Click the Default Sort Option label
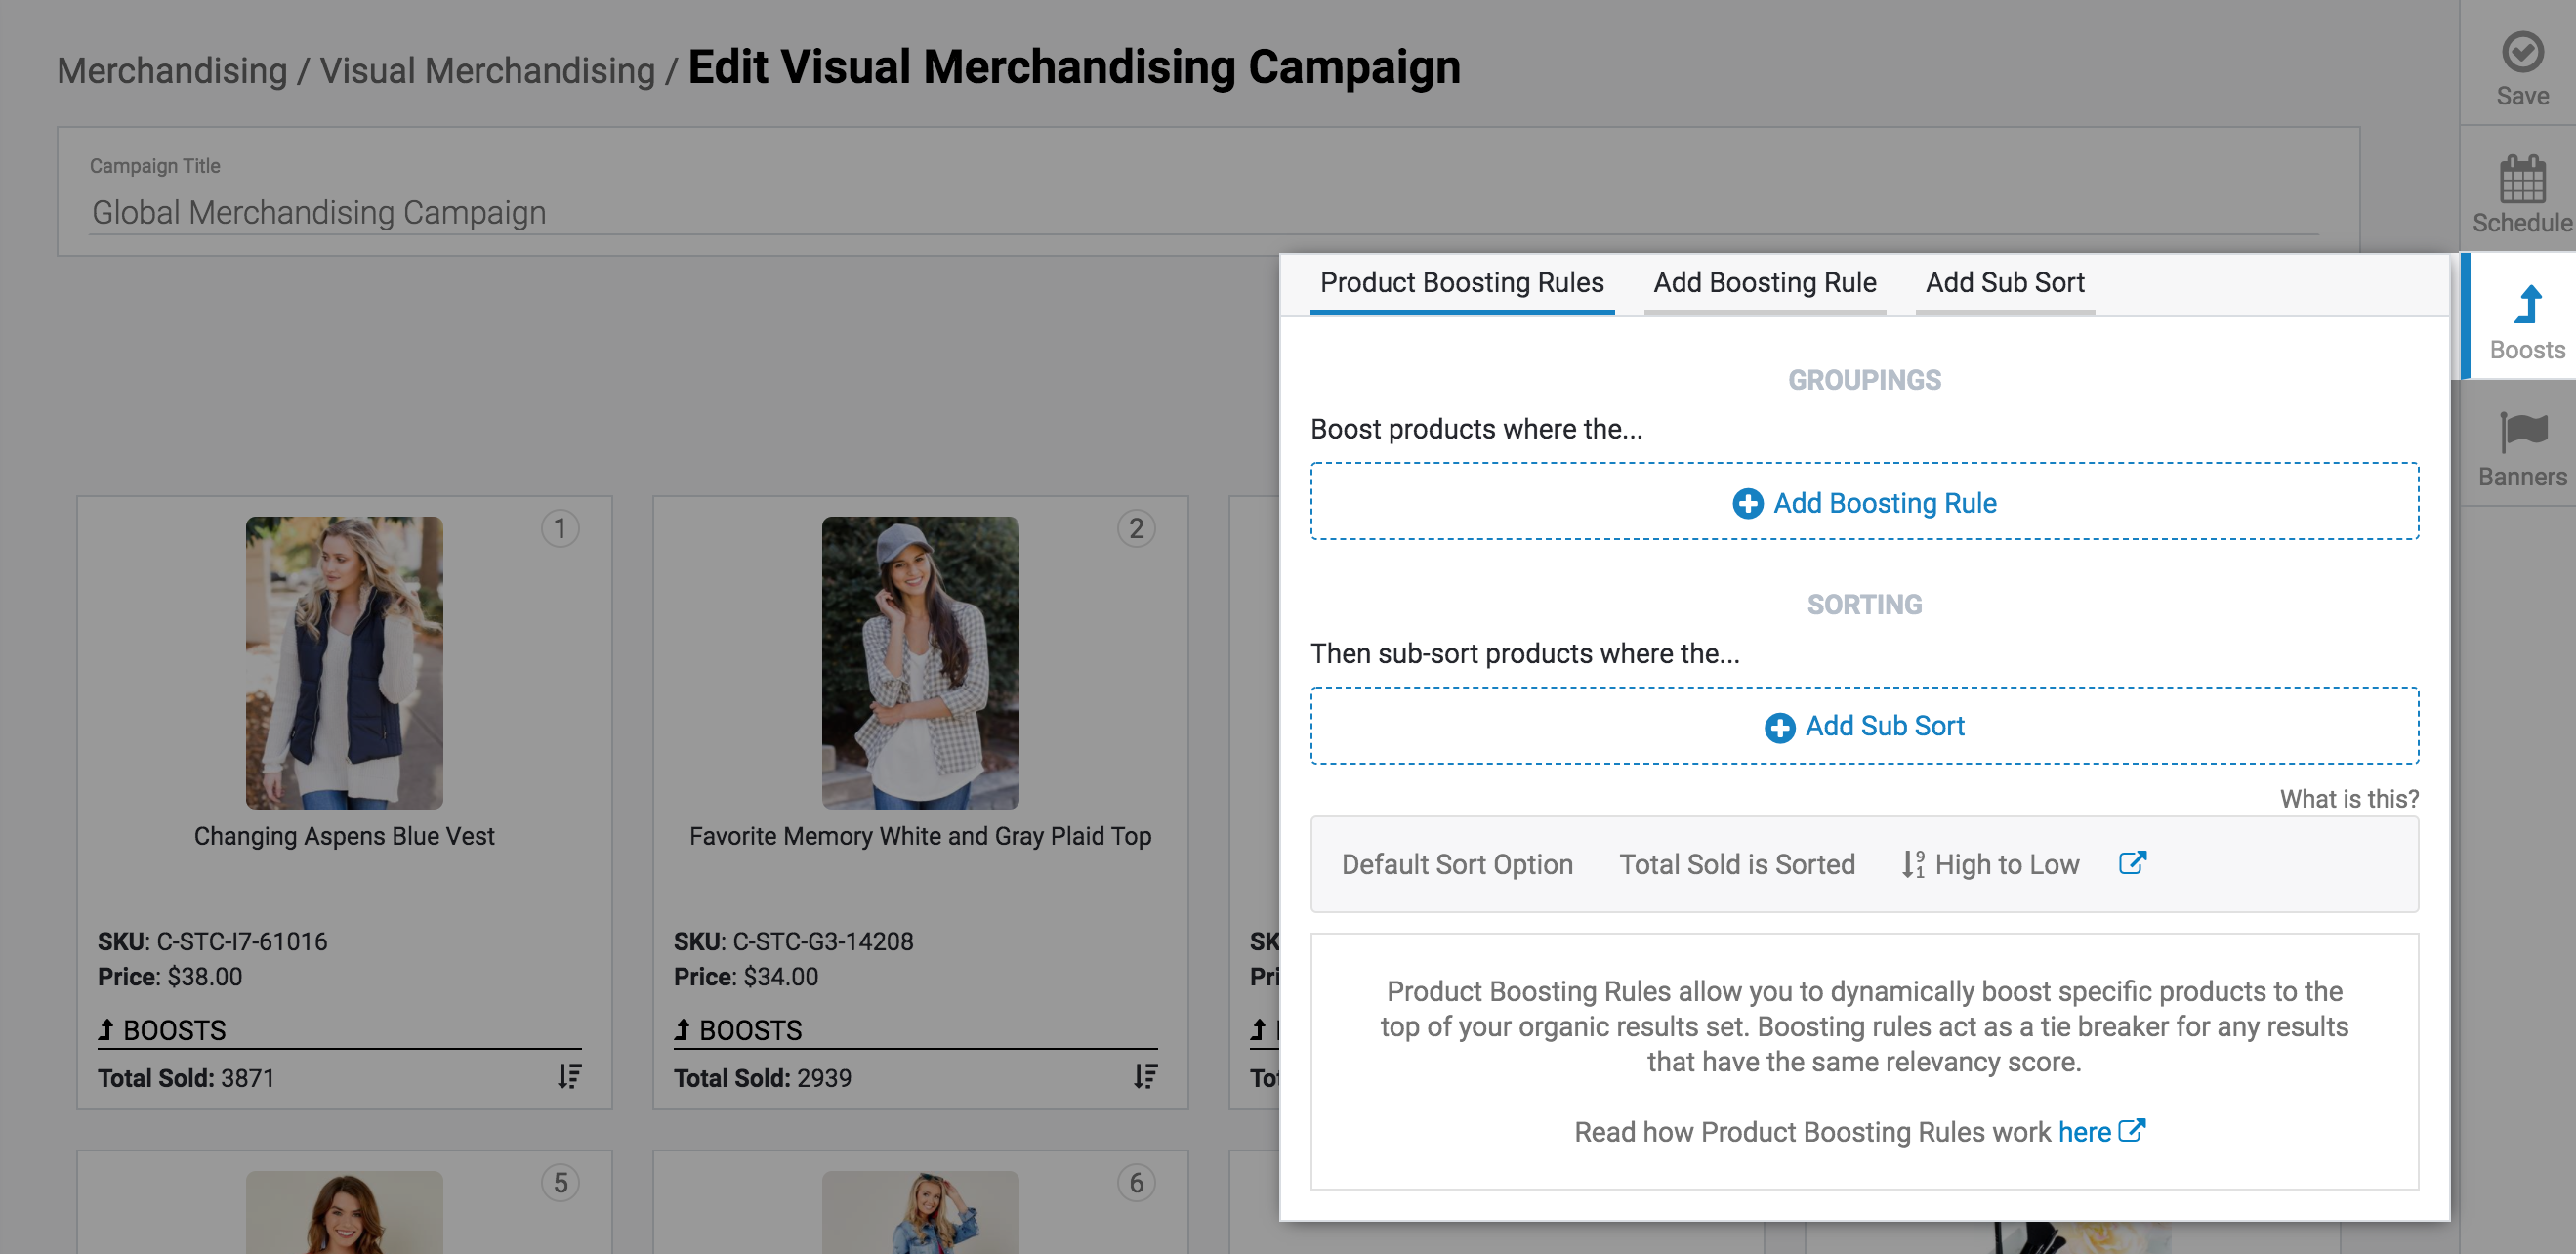 pyautogui.click(x=1456, y=864)
